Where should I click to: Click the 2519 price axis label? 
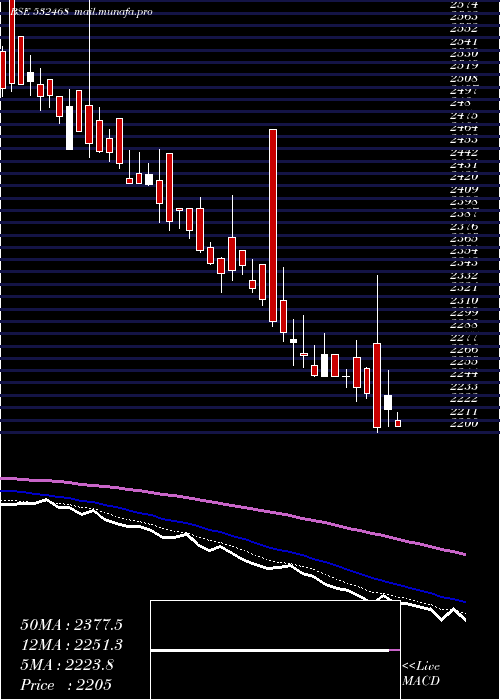[x=464, y=66]
